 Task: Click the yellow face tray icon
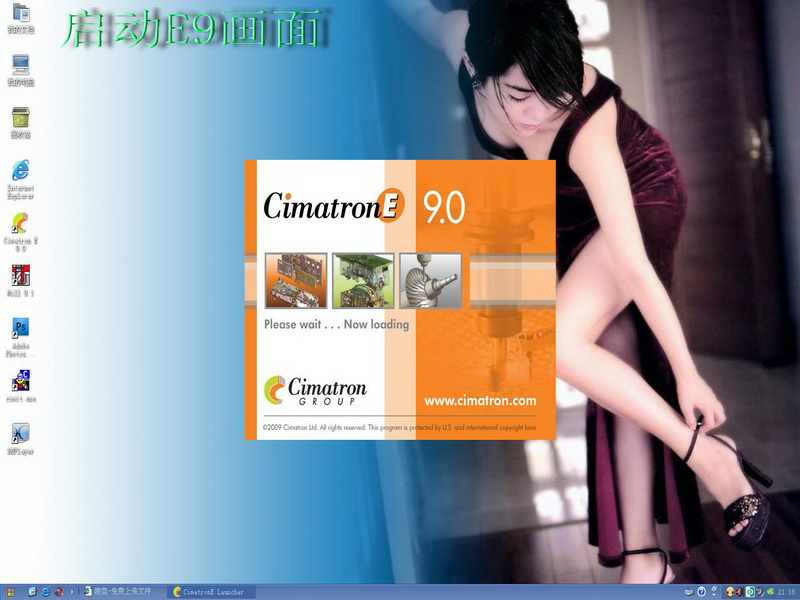pyautogui.click(x=730, y=592)
